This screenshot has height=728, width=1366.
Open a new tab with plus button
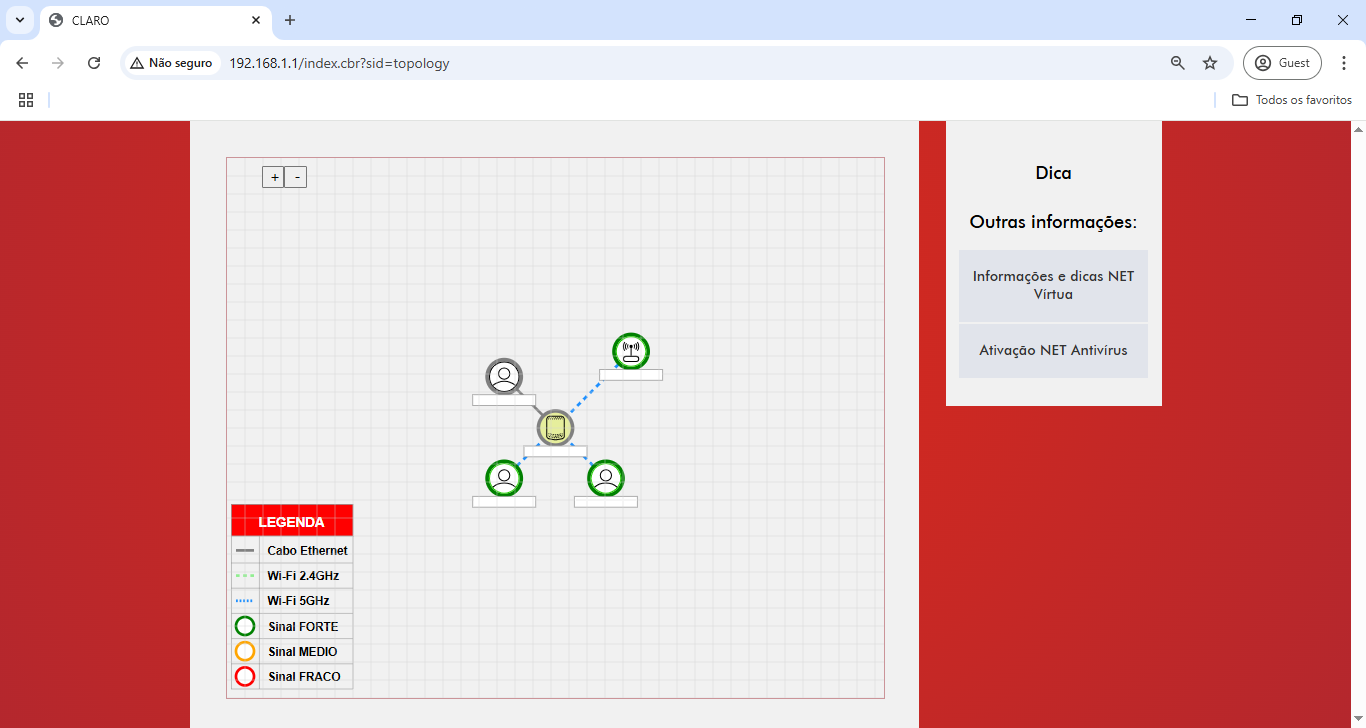click(290, 20)
